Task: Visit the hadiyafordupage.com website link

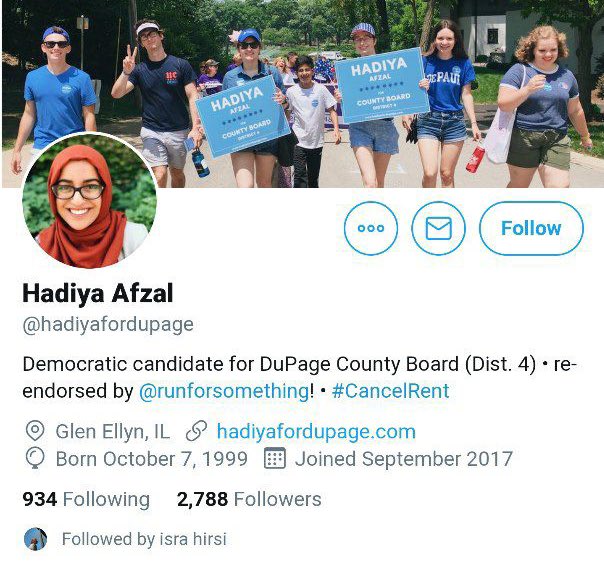Action: point(316,431)
